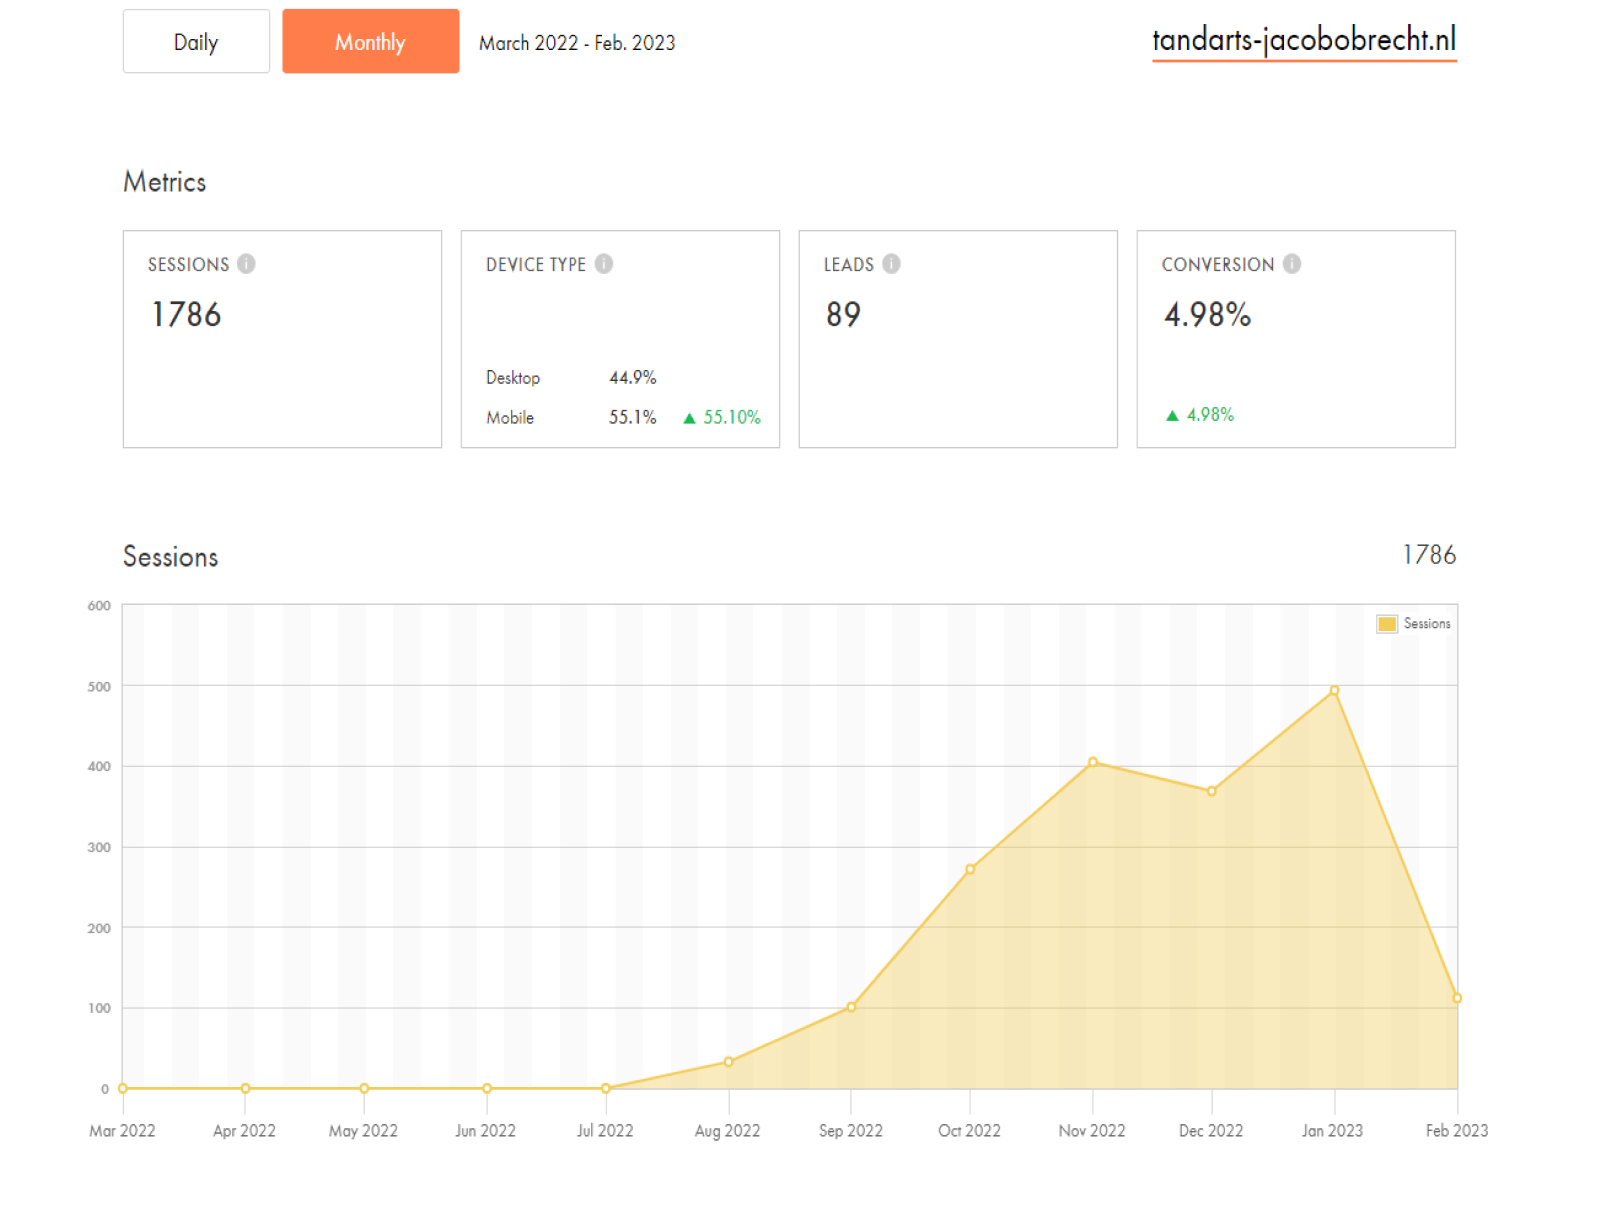Viewport: 1600px width, 1232px height.
Task: Toggle the Sessions legend swatch
Action: (1386, 623)
